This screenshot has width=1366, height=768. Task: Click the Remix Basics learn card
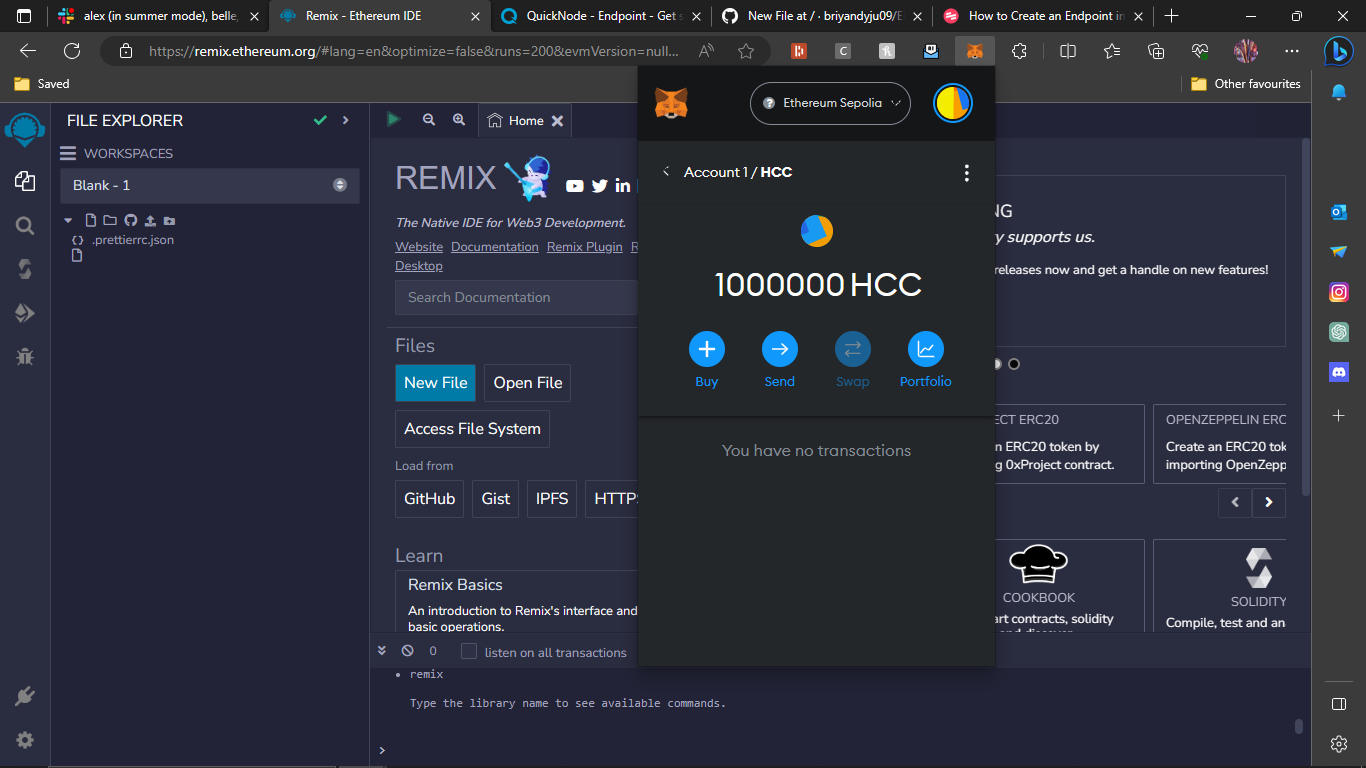[x=517, y=602]
